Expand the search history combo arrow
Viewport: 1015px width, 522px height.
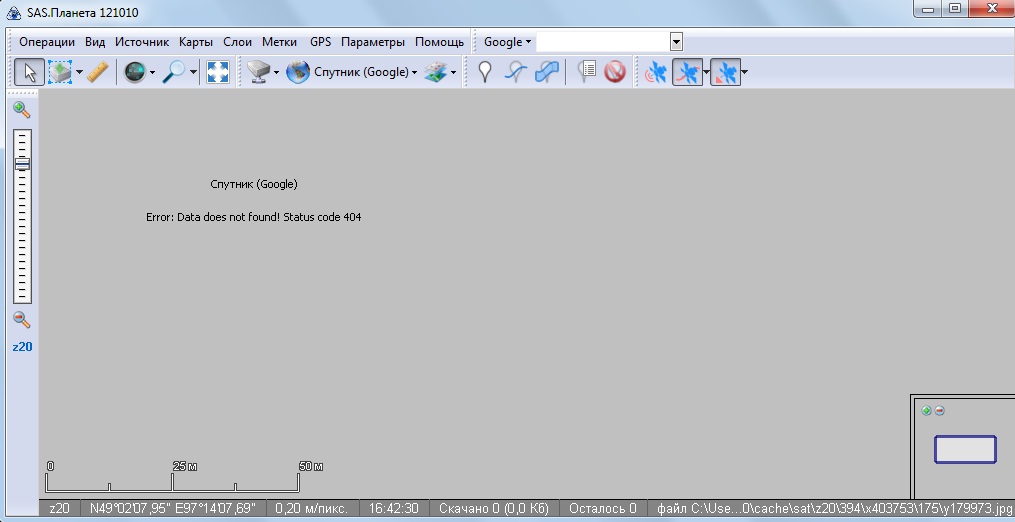tap(676, 42)
